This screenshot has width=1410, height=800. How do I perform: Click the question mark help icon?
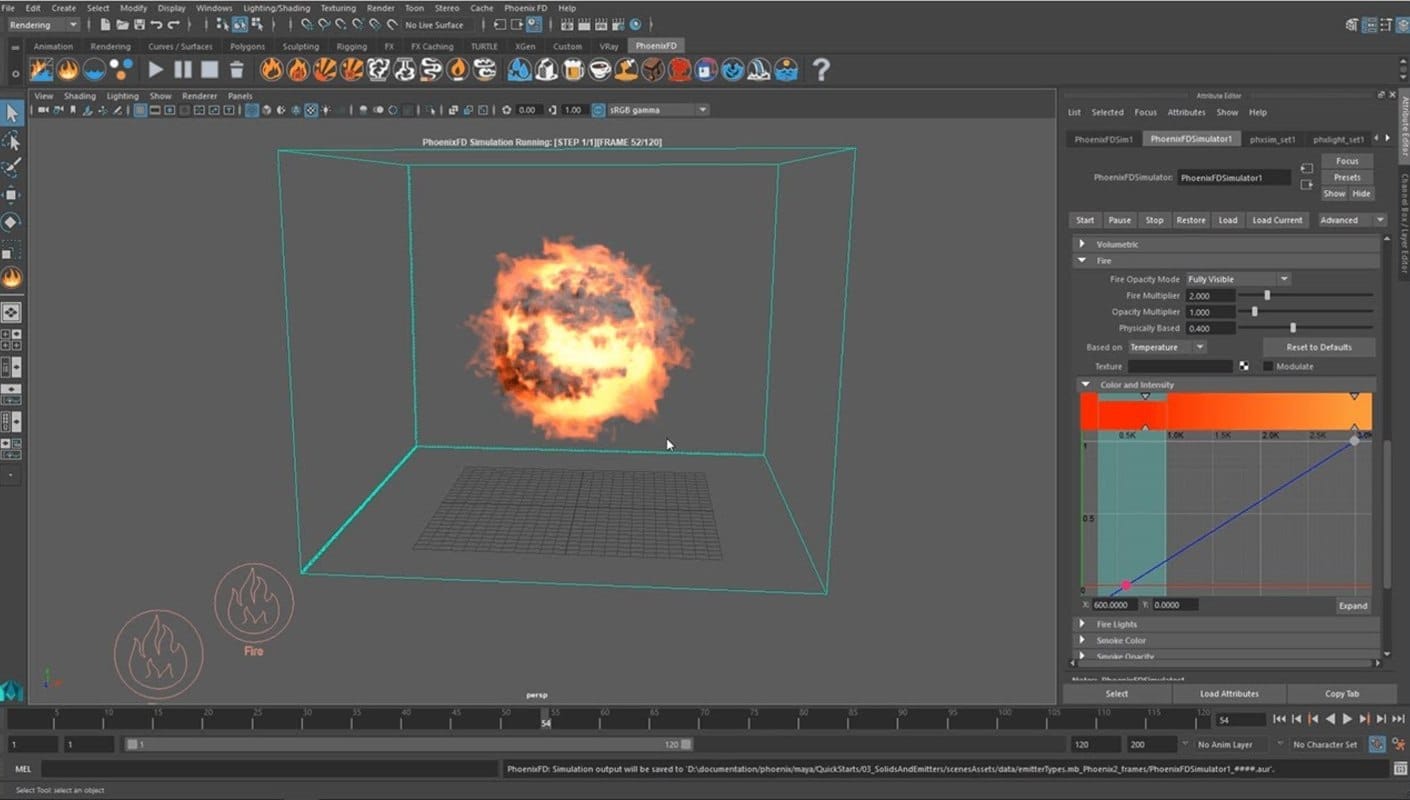coord(821,69)
